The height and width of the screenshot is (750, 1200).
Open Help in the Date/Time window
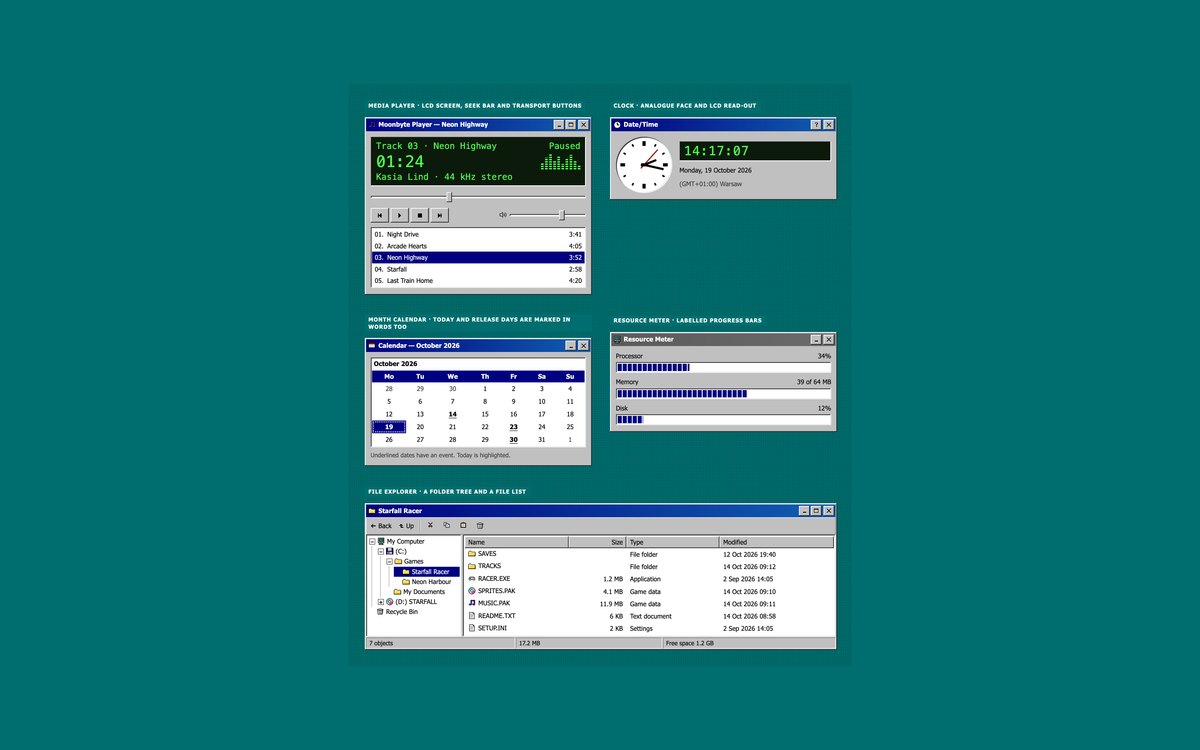pos(816,125)
